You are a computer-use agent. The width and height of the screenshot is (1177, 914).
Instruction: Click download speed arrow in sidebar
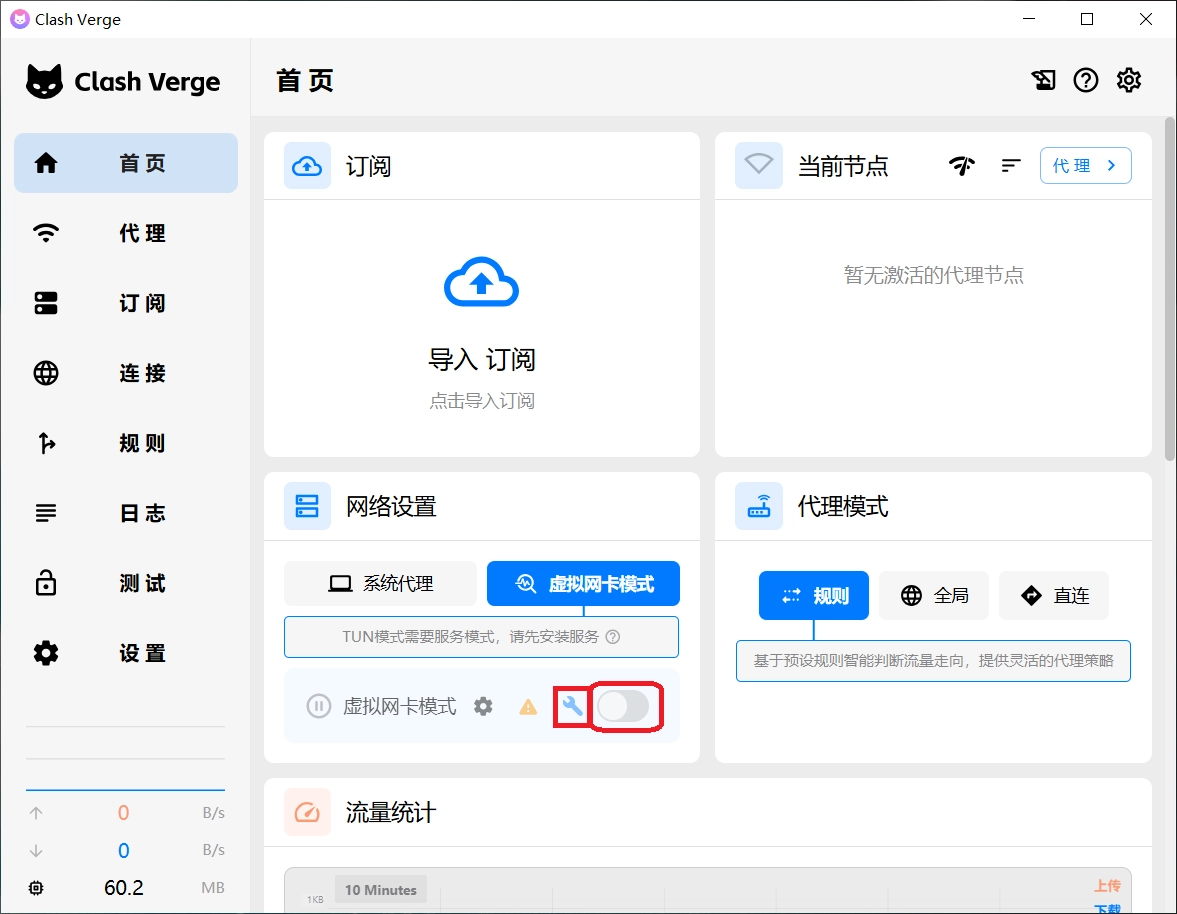pos(36,850)
